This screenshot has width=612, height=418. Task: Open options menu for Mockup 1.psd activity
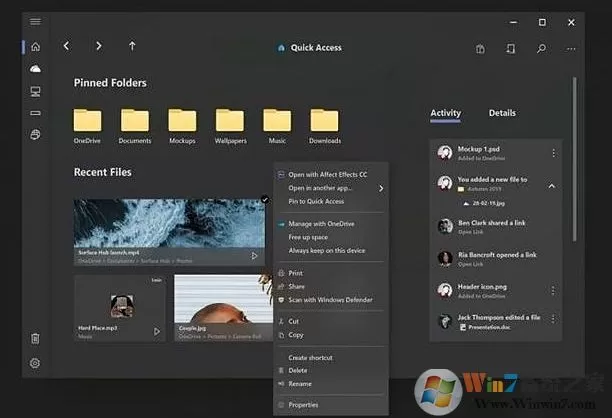pyautogui.click(x=553, y=153)
